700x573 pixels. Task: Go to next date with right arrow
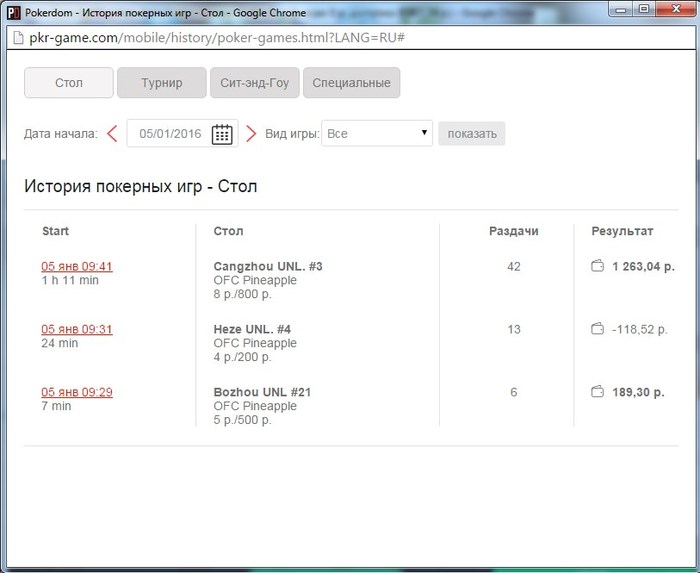[251, 133]
